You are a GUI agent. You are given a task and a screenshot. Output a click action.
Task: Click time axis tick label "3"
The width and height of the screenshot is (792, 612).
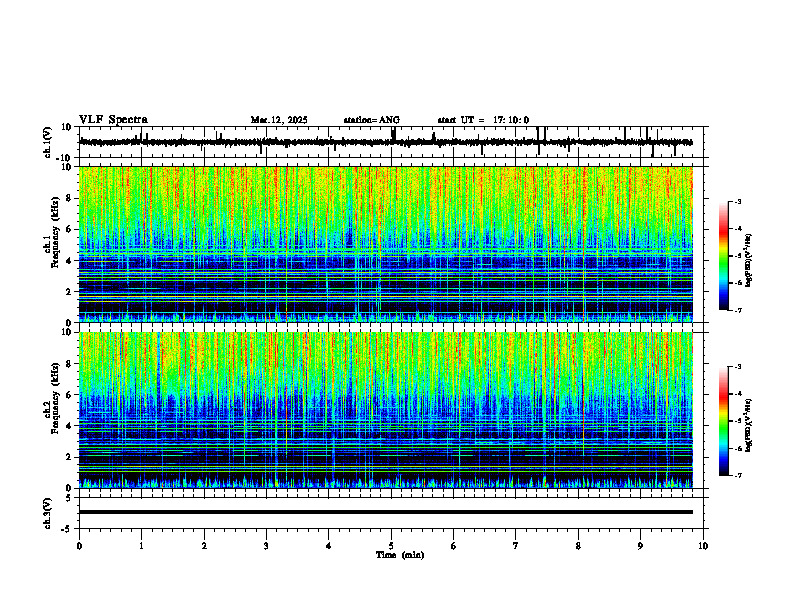[266, 546]
